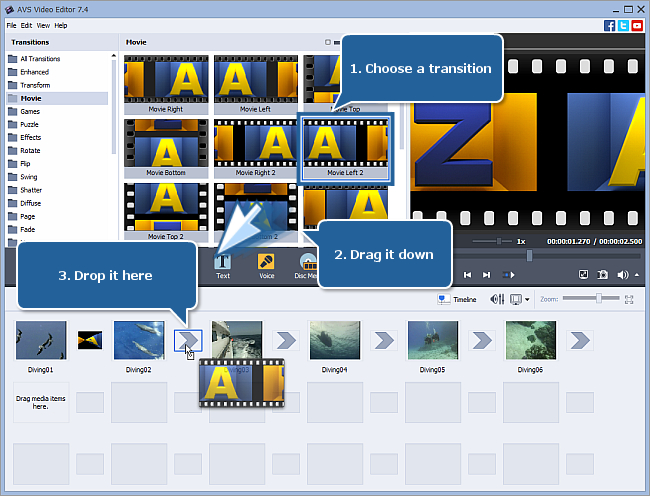This screenshot has height=496, width=650.
Task: Select the Diving06 clip
Action: click(531, 340)
